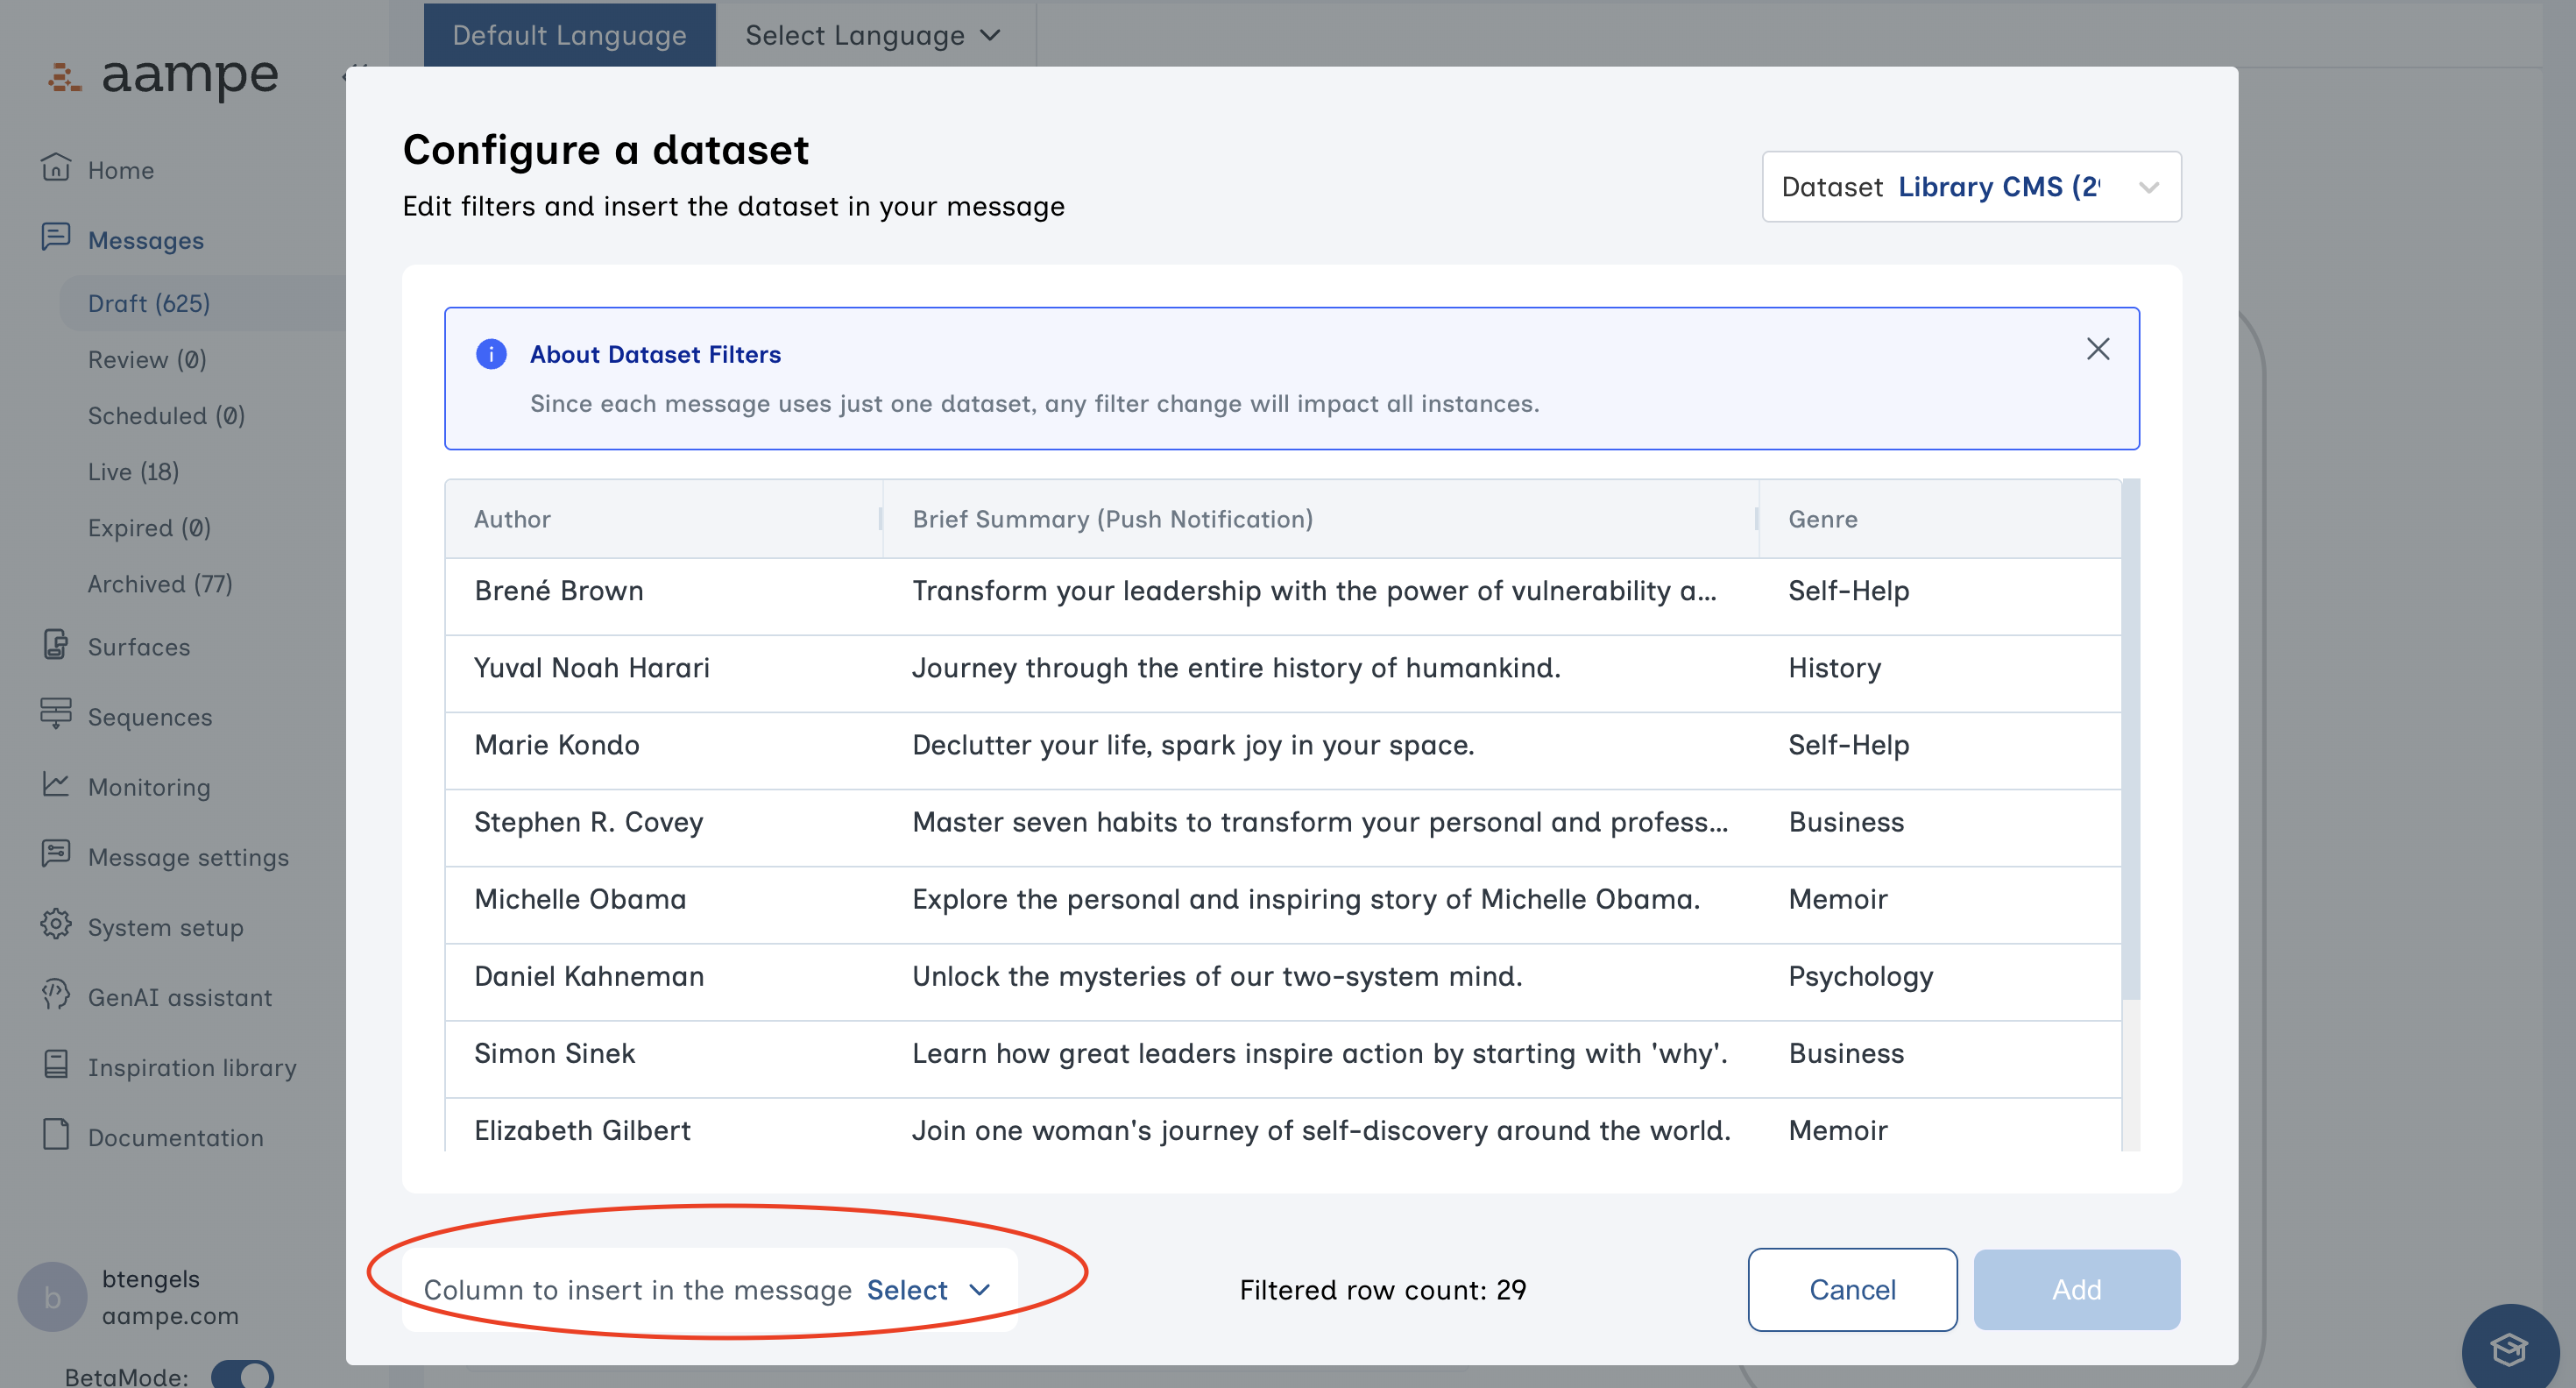
Task: Open Archived (77) messages
Action: click(x=160, y=583)
